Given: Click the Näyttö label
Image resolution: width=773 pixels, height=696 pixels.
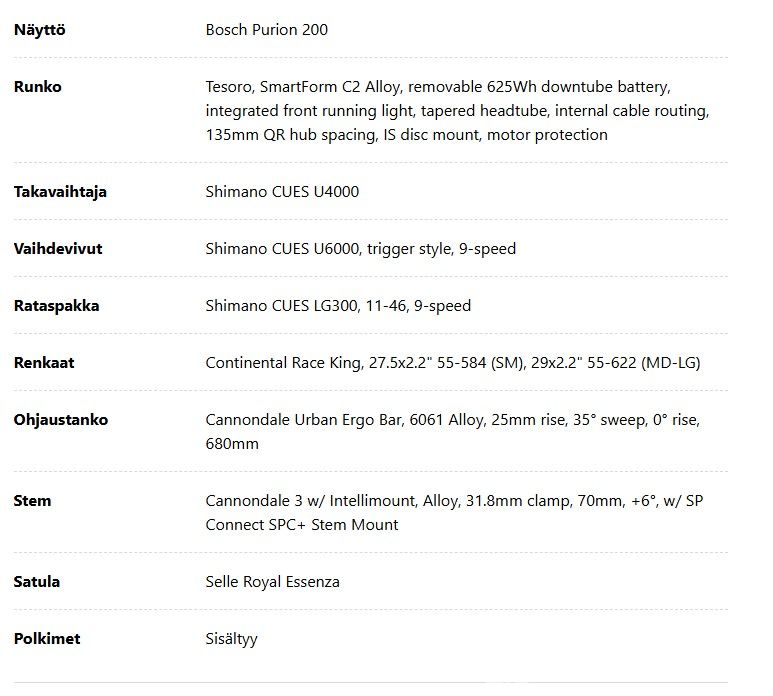Looking at the screenshot, I should tap(39, 30).
